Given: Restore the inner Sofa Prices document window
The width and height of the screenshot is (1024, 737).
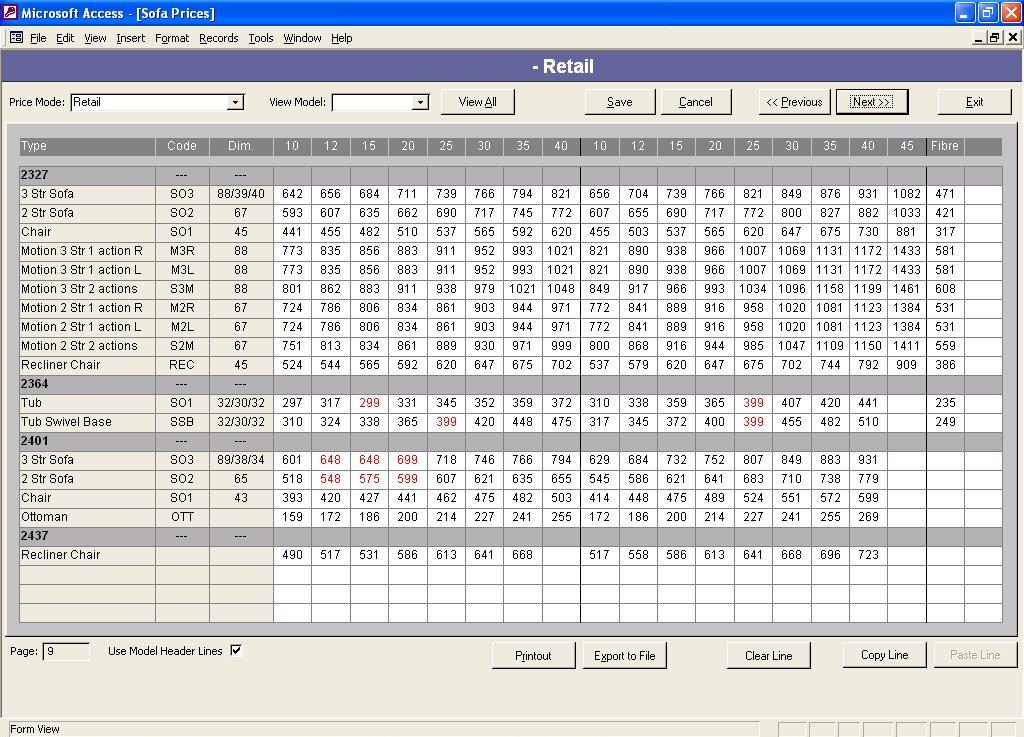Looking at the screenshot, I should pos(994,38).
